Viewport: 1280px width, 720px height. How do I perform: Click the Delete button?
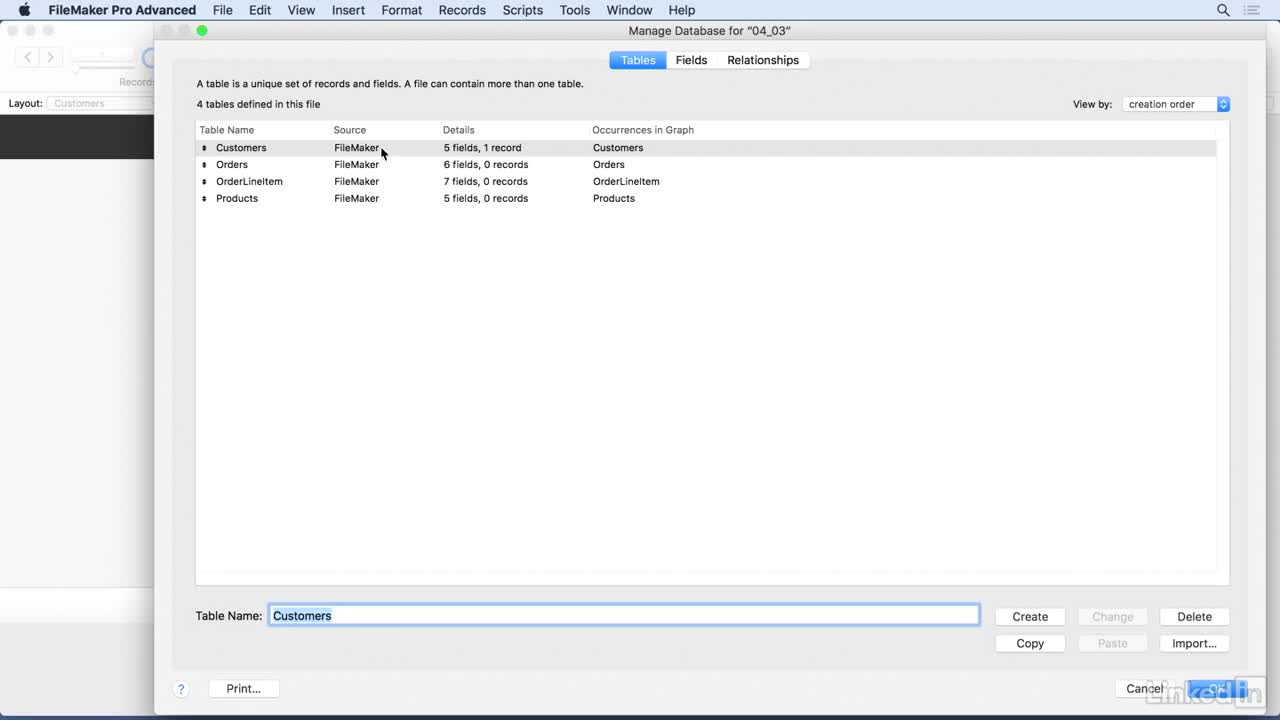click(1194, 617)
